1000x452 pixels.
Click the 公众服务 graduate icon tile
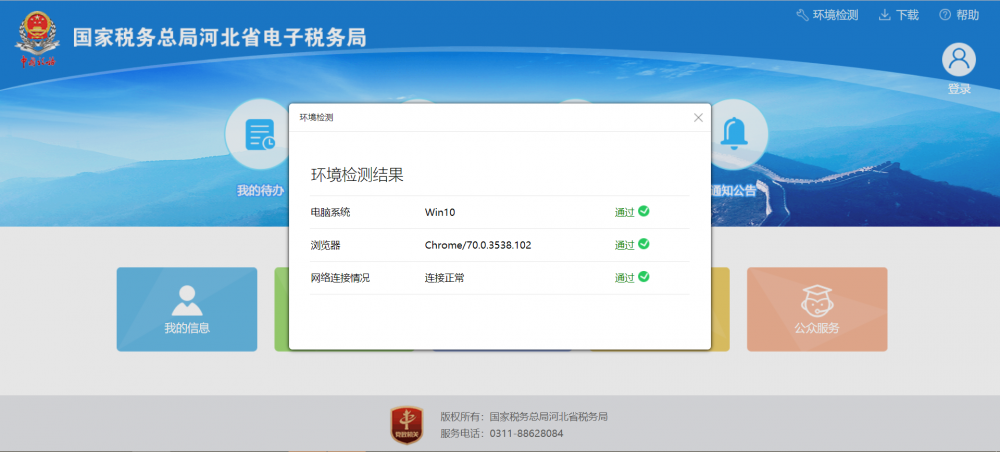(816, 300)
